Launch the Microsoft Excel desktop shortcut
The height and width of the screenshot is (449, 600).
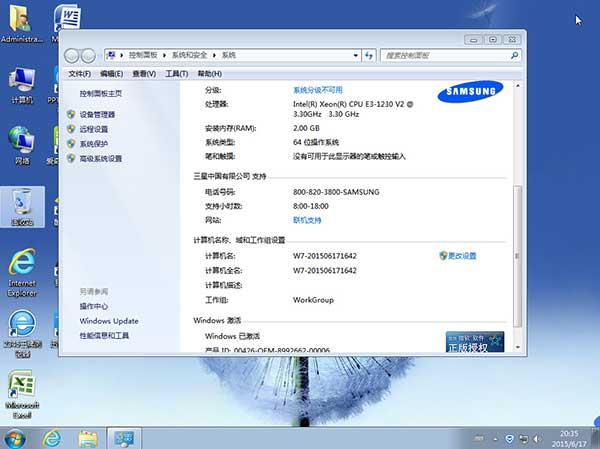click(x=21, y=392)
